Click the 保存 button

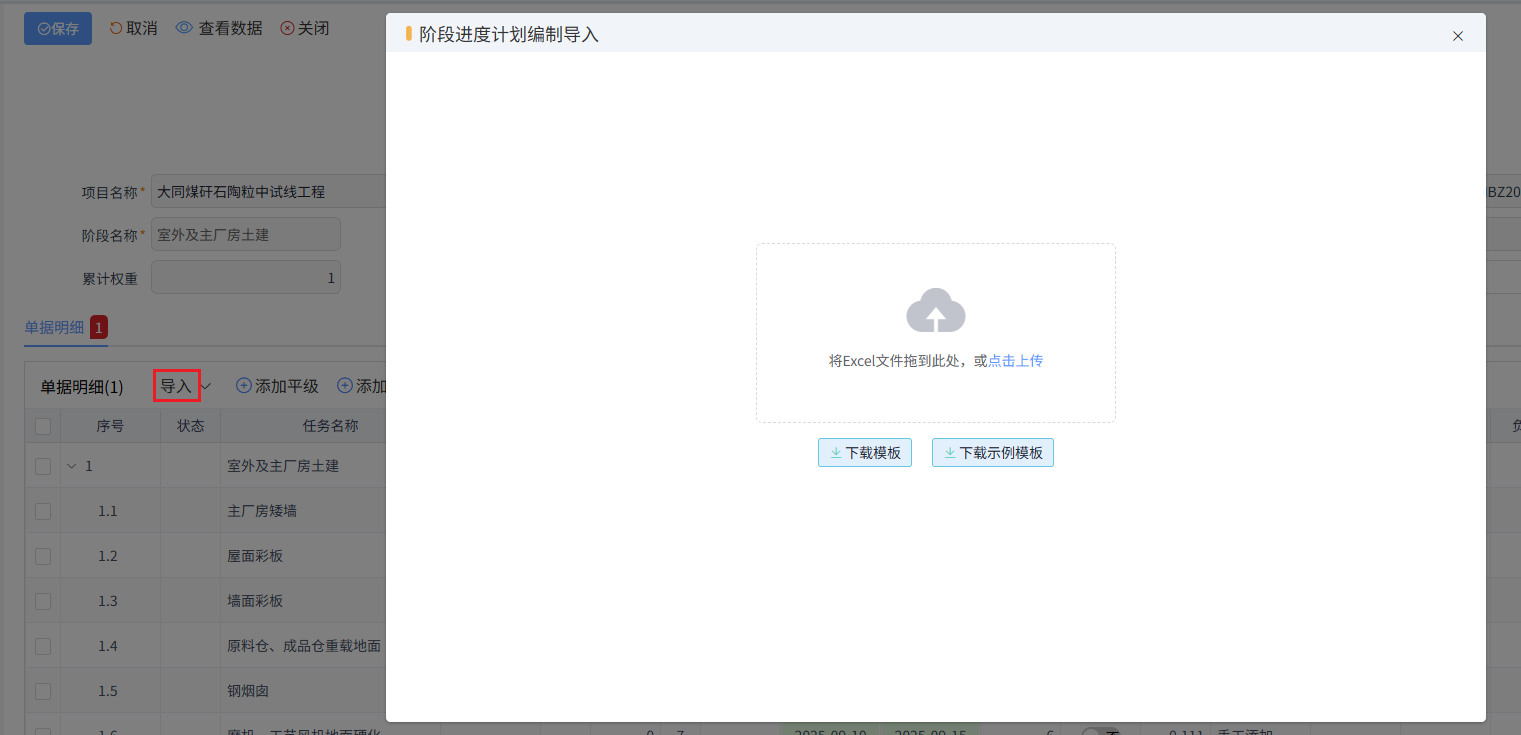(x=58, y=29)
